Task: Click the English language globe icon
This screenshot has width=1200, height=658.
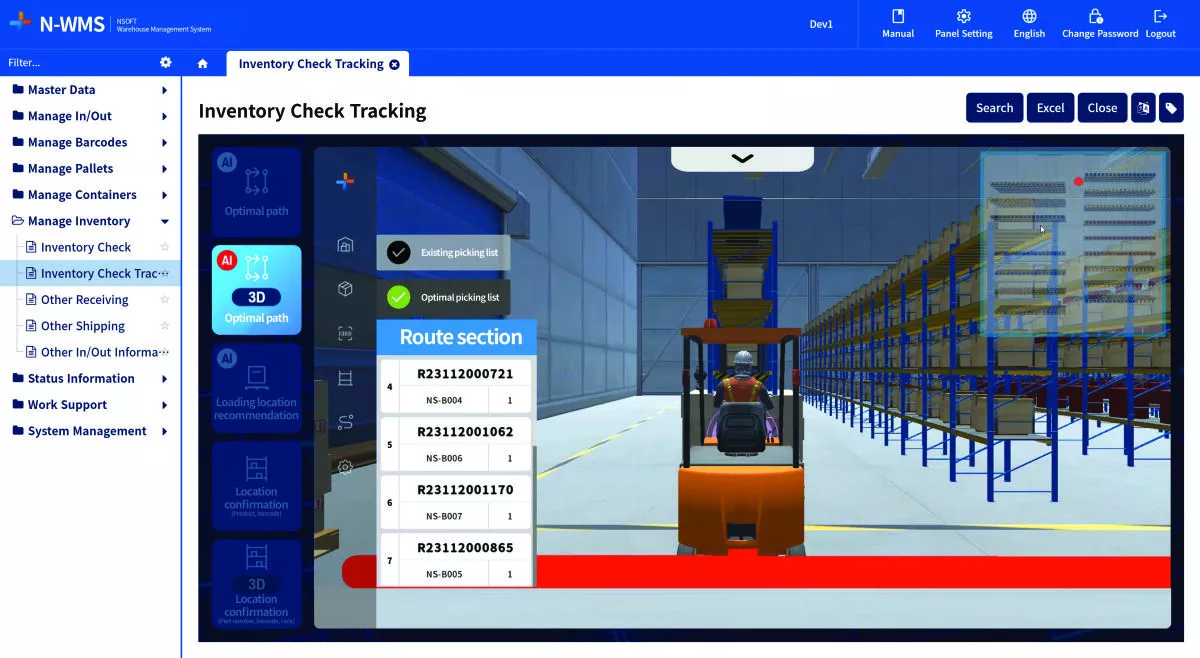Action: [1029, 17]
